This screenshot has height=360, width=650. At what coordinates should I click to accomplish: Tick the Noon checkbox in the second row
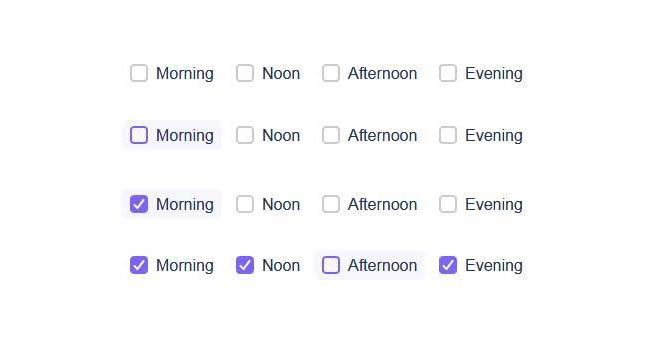point(245,135)
